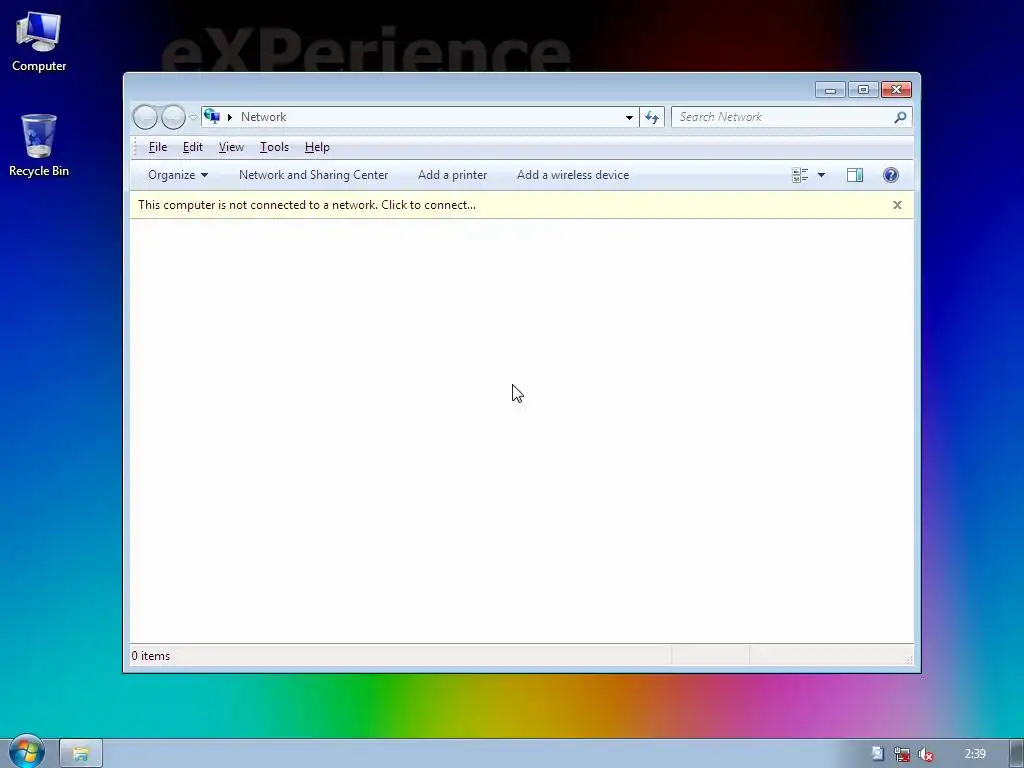The image size is (1024, 768).
Task: Change your view icon button
Action: tap(800, 175)
